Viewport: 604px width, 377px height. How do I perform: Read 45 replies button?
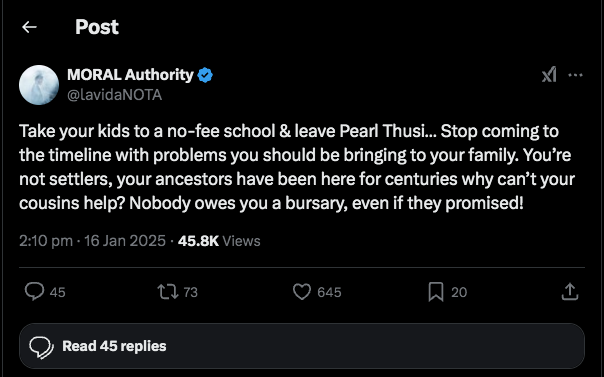(302, 346)
